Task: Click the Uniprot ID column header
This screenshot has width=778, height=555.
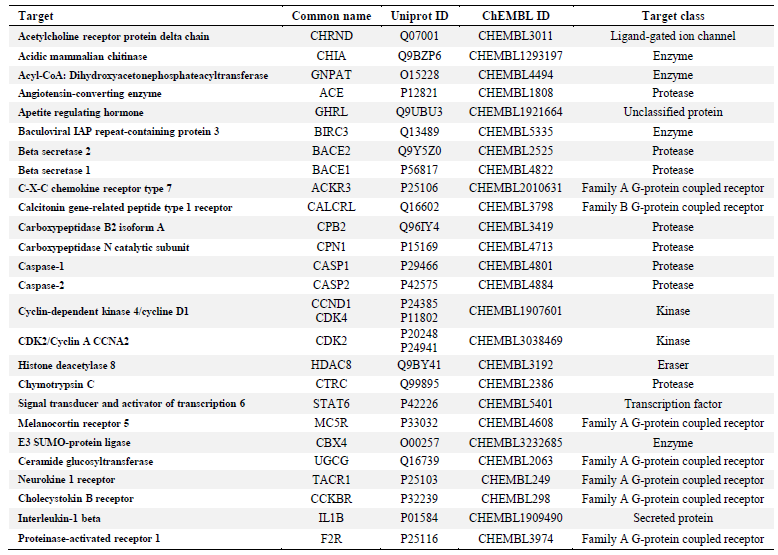Action: point(419,16)
